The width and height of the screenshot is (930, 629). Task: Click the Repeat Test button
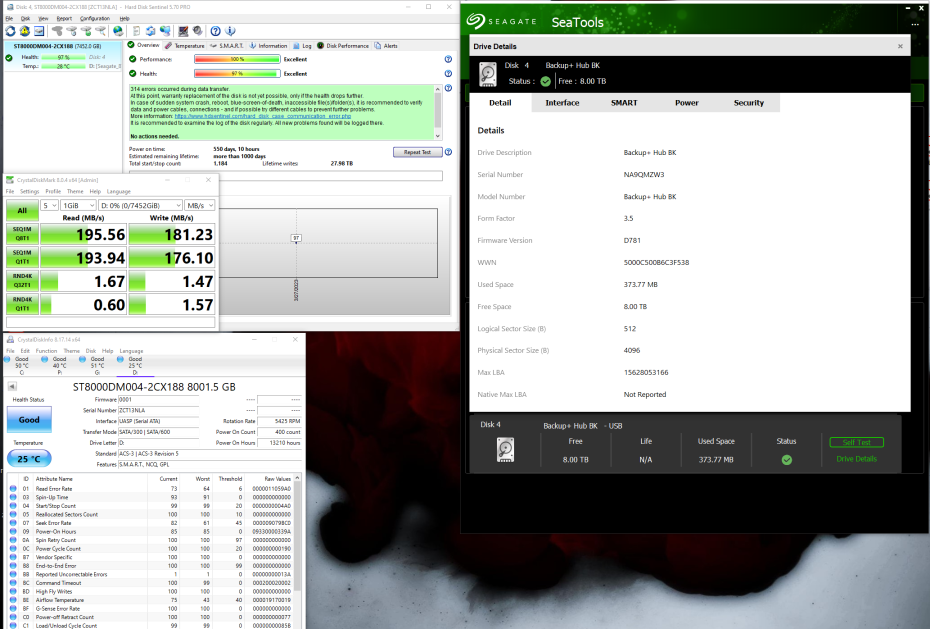(418, 152)
